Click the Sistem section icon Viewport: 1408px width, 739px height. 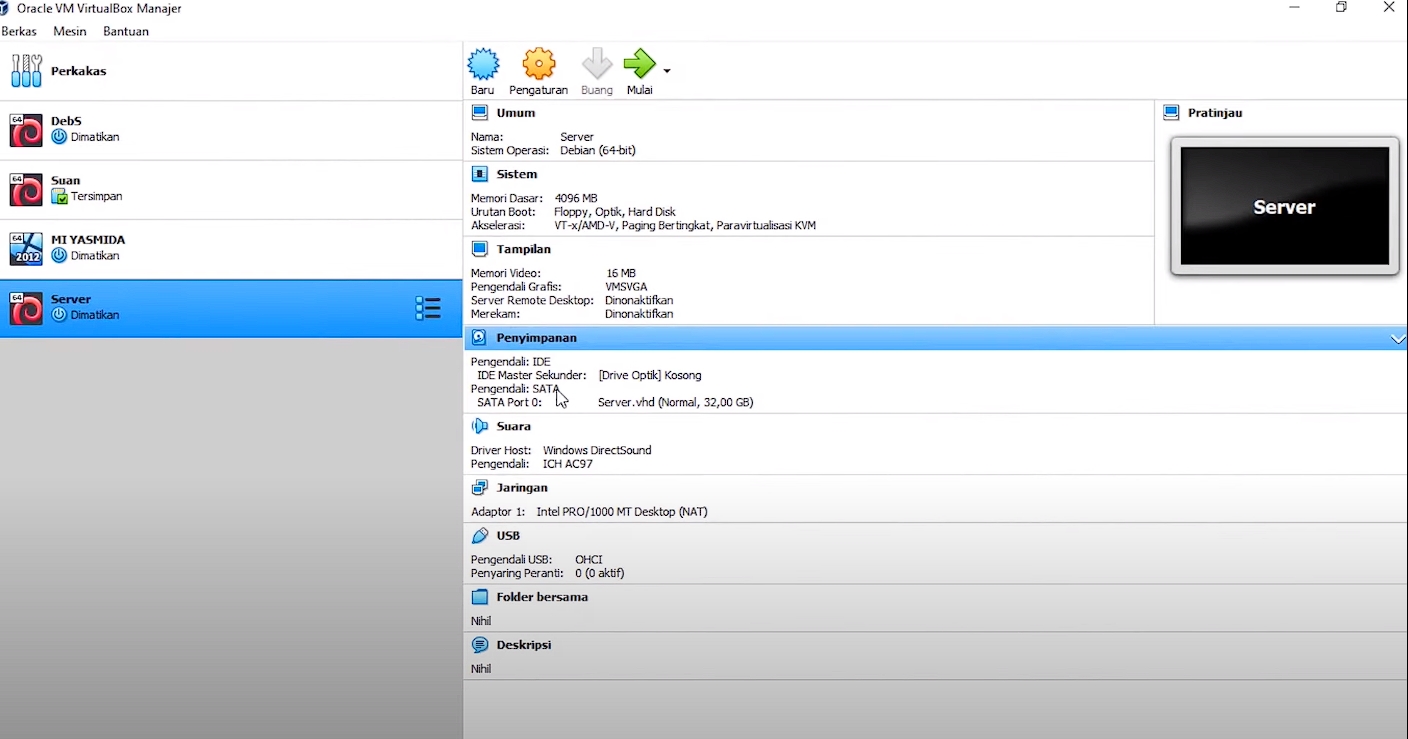(480, 173)
